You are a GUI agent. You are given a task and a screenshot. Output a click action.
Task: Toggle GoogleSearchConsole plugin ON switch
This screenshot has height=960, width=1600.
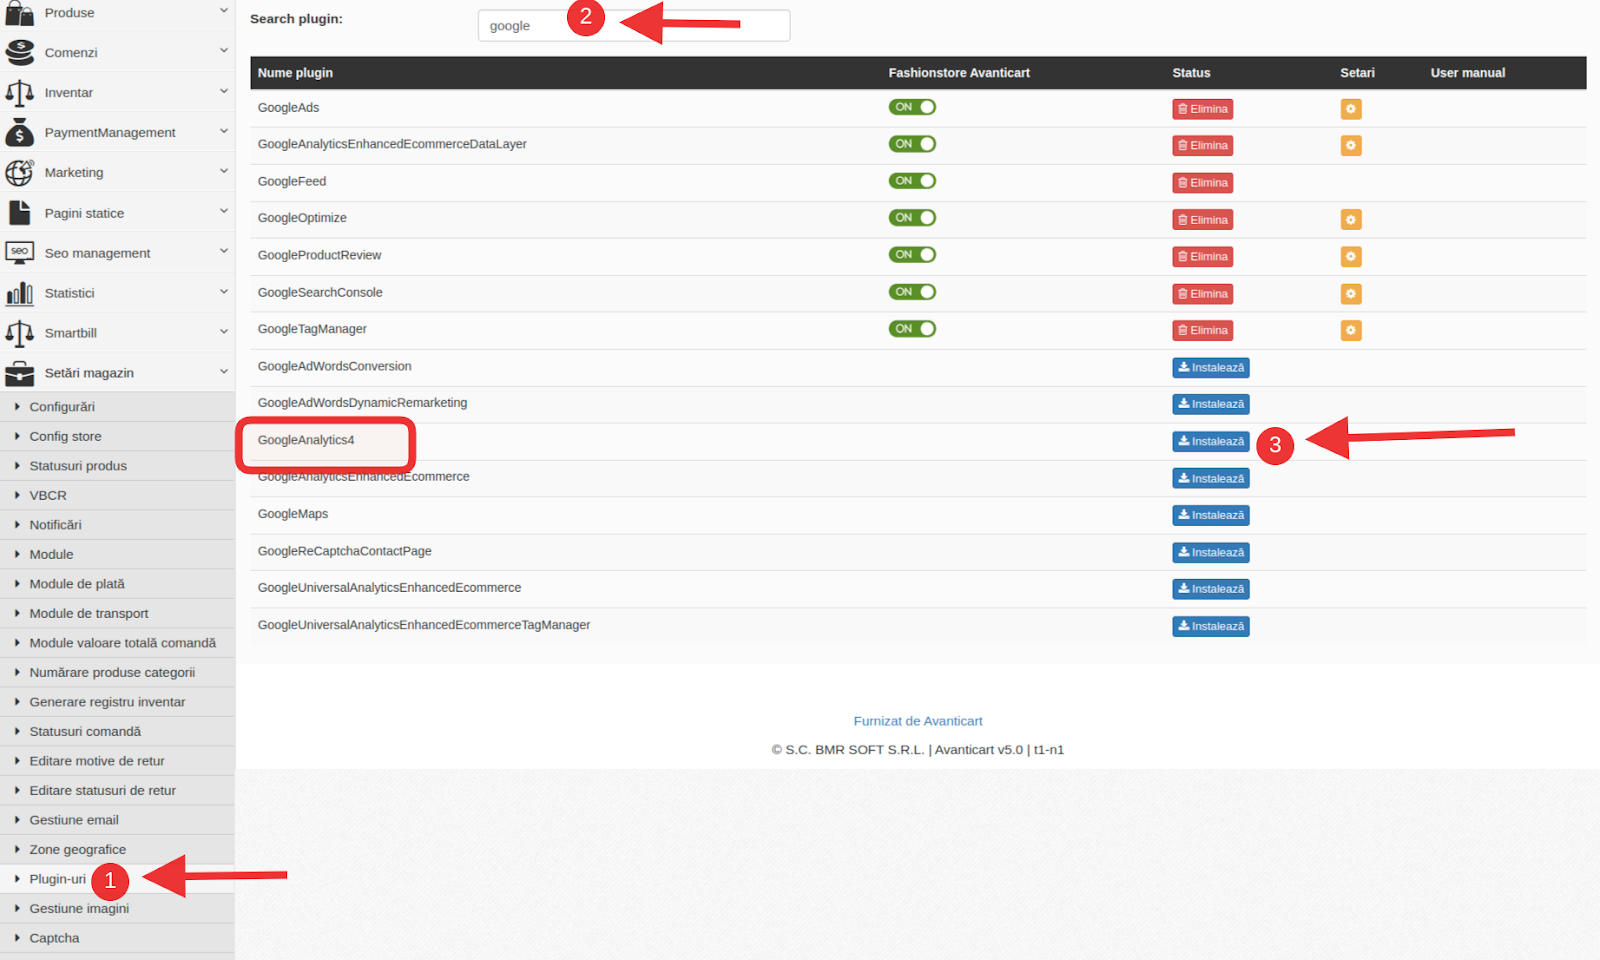(x=912, y=292)
